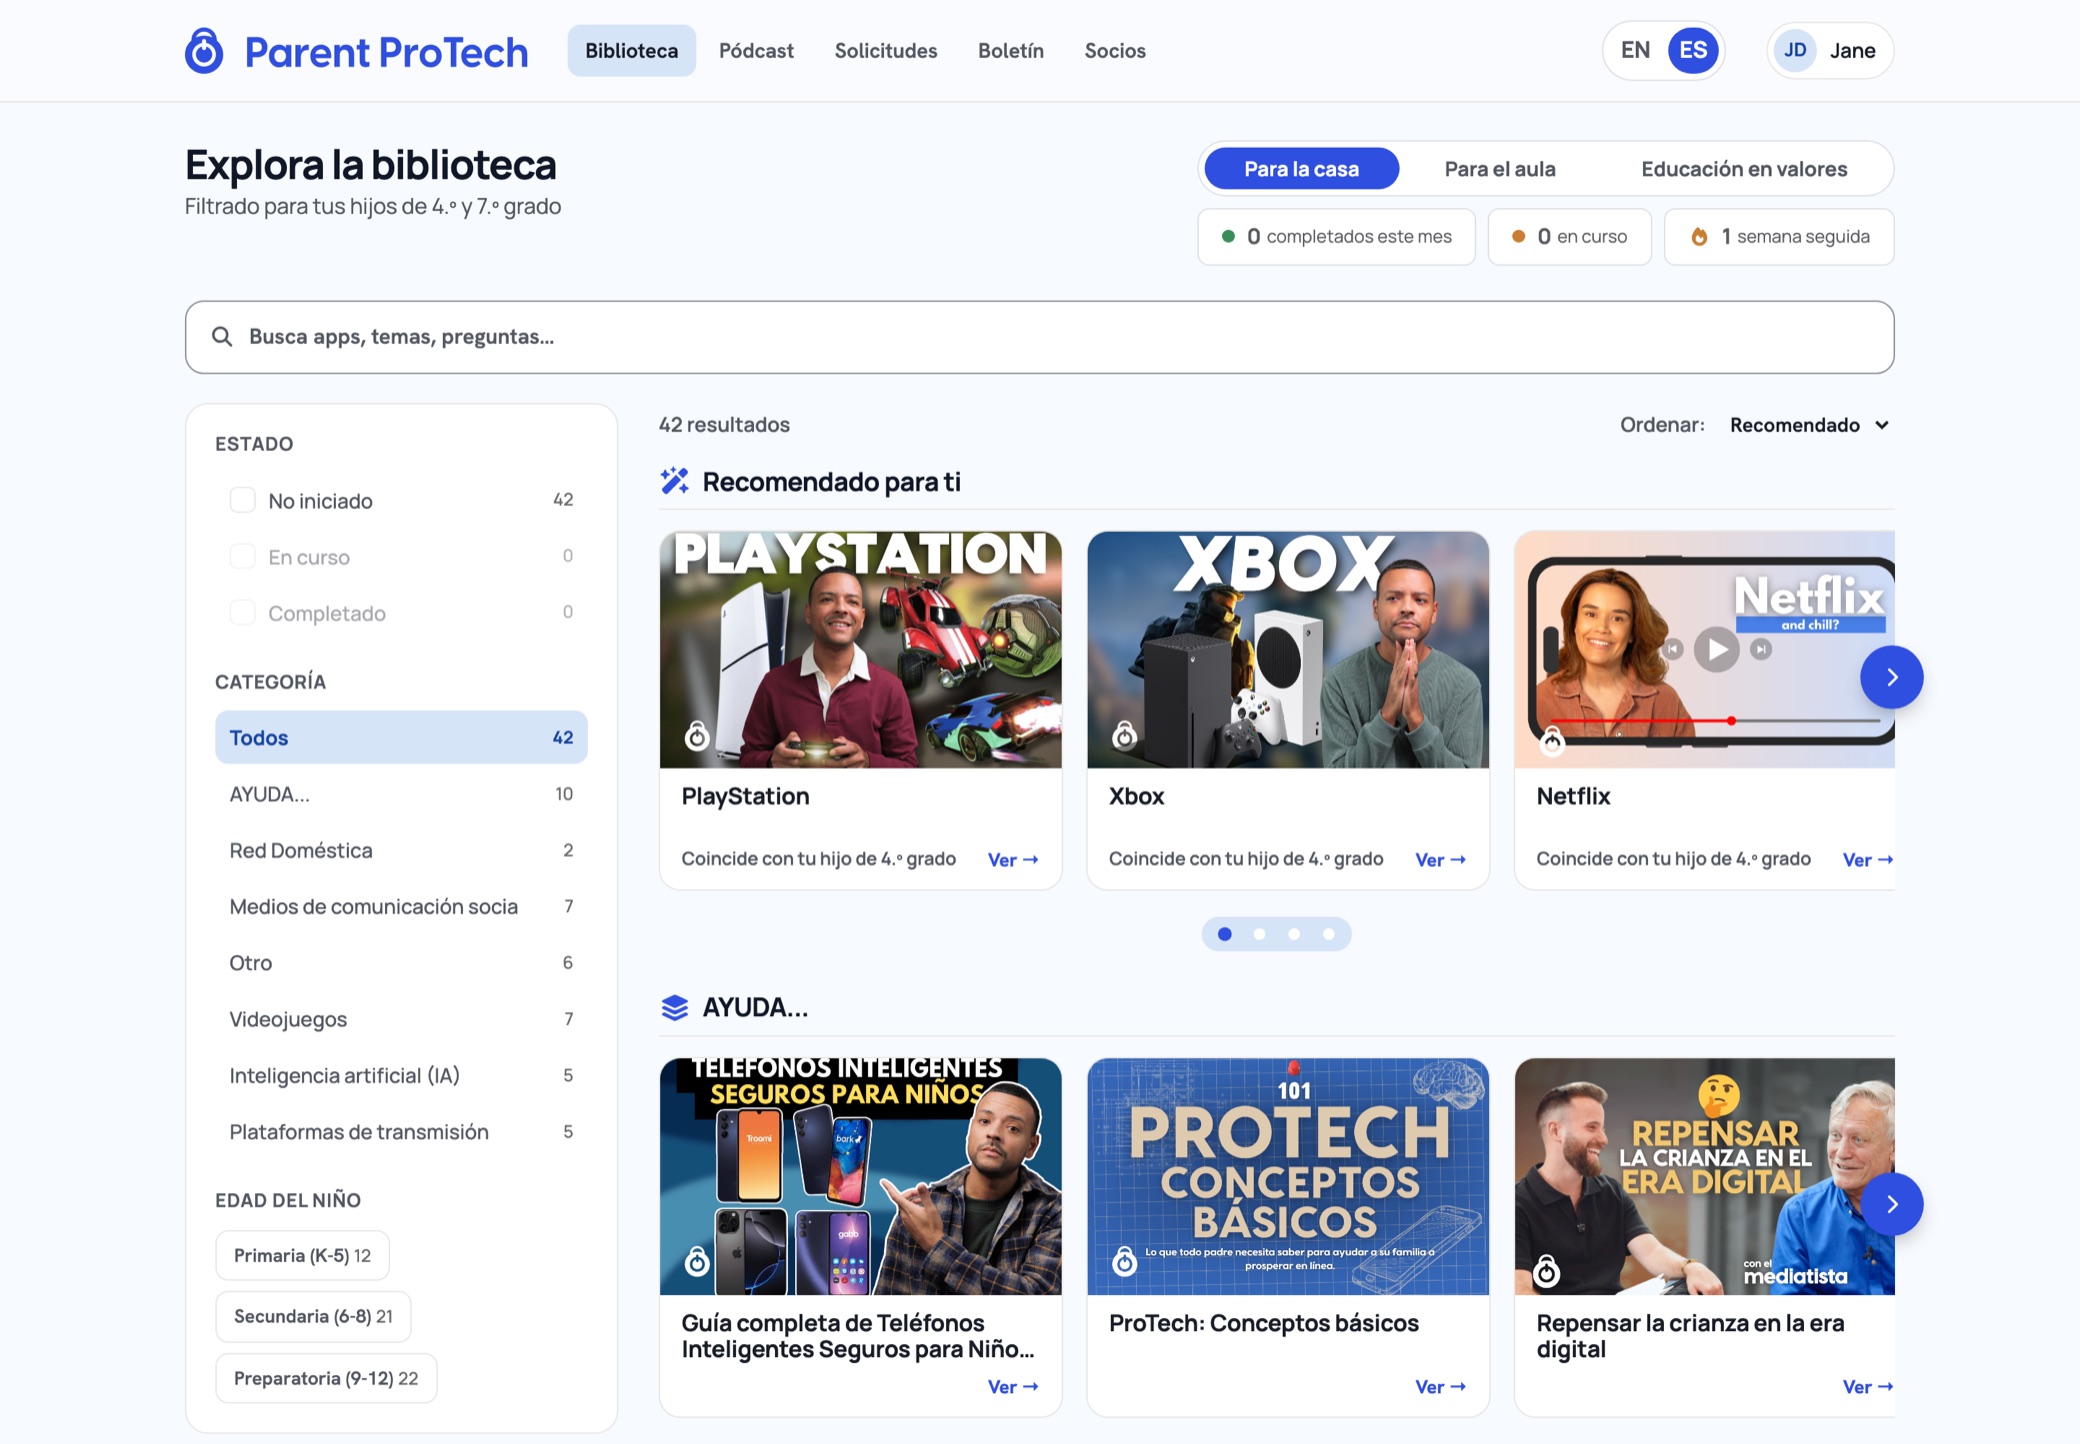
Task: Advance the AYUDA carousel with arrow
Action: pyautogui.click(x=1891, y=1204)
